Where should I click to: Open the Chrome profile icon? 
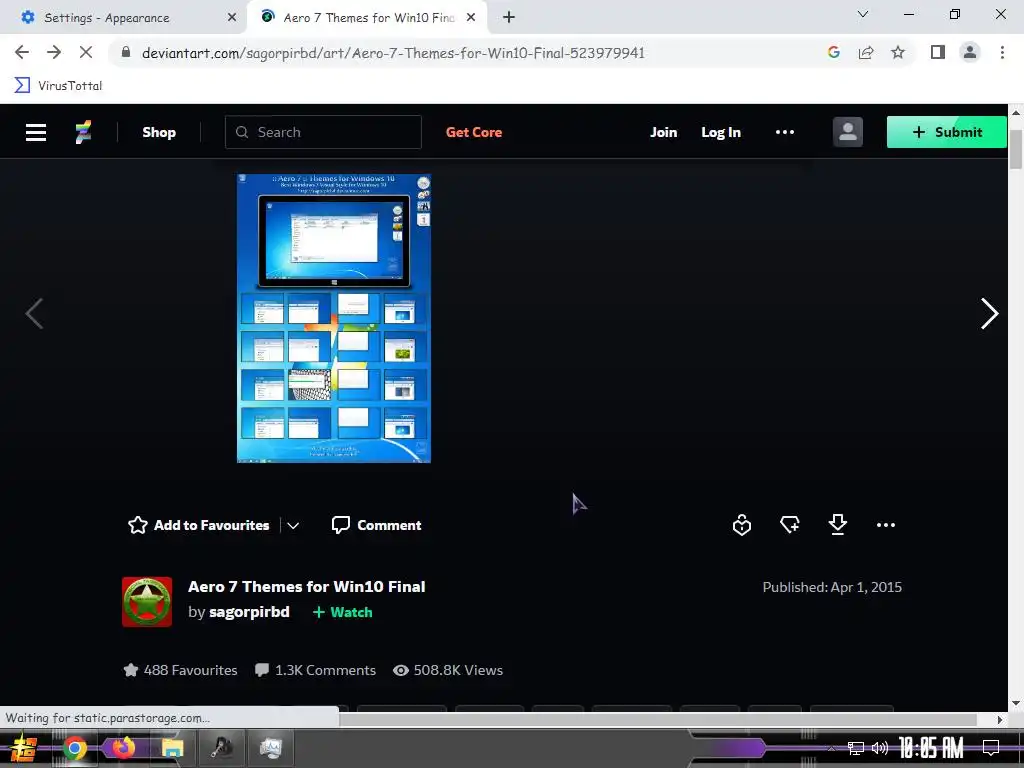[x=970, y=52]
